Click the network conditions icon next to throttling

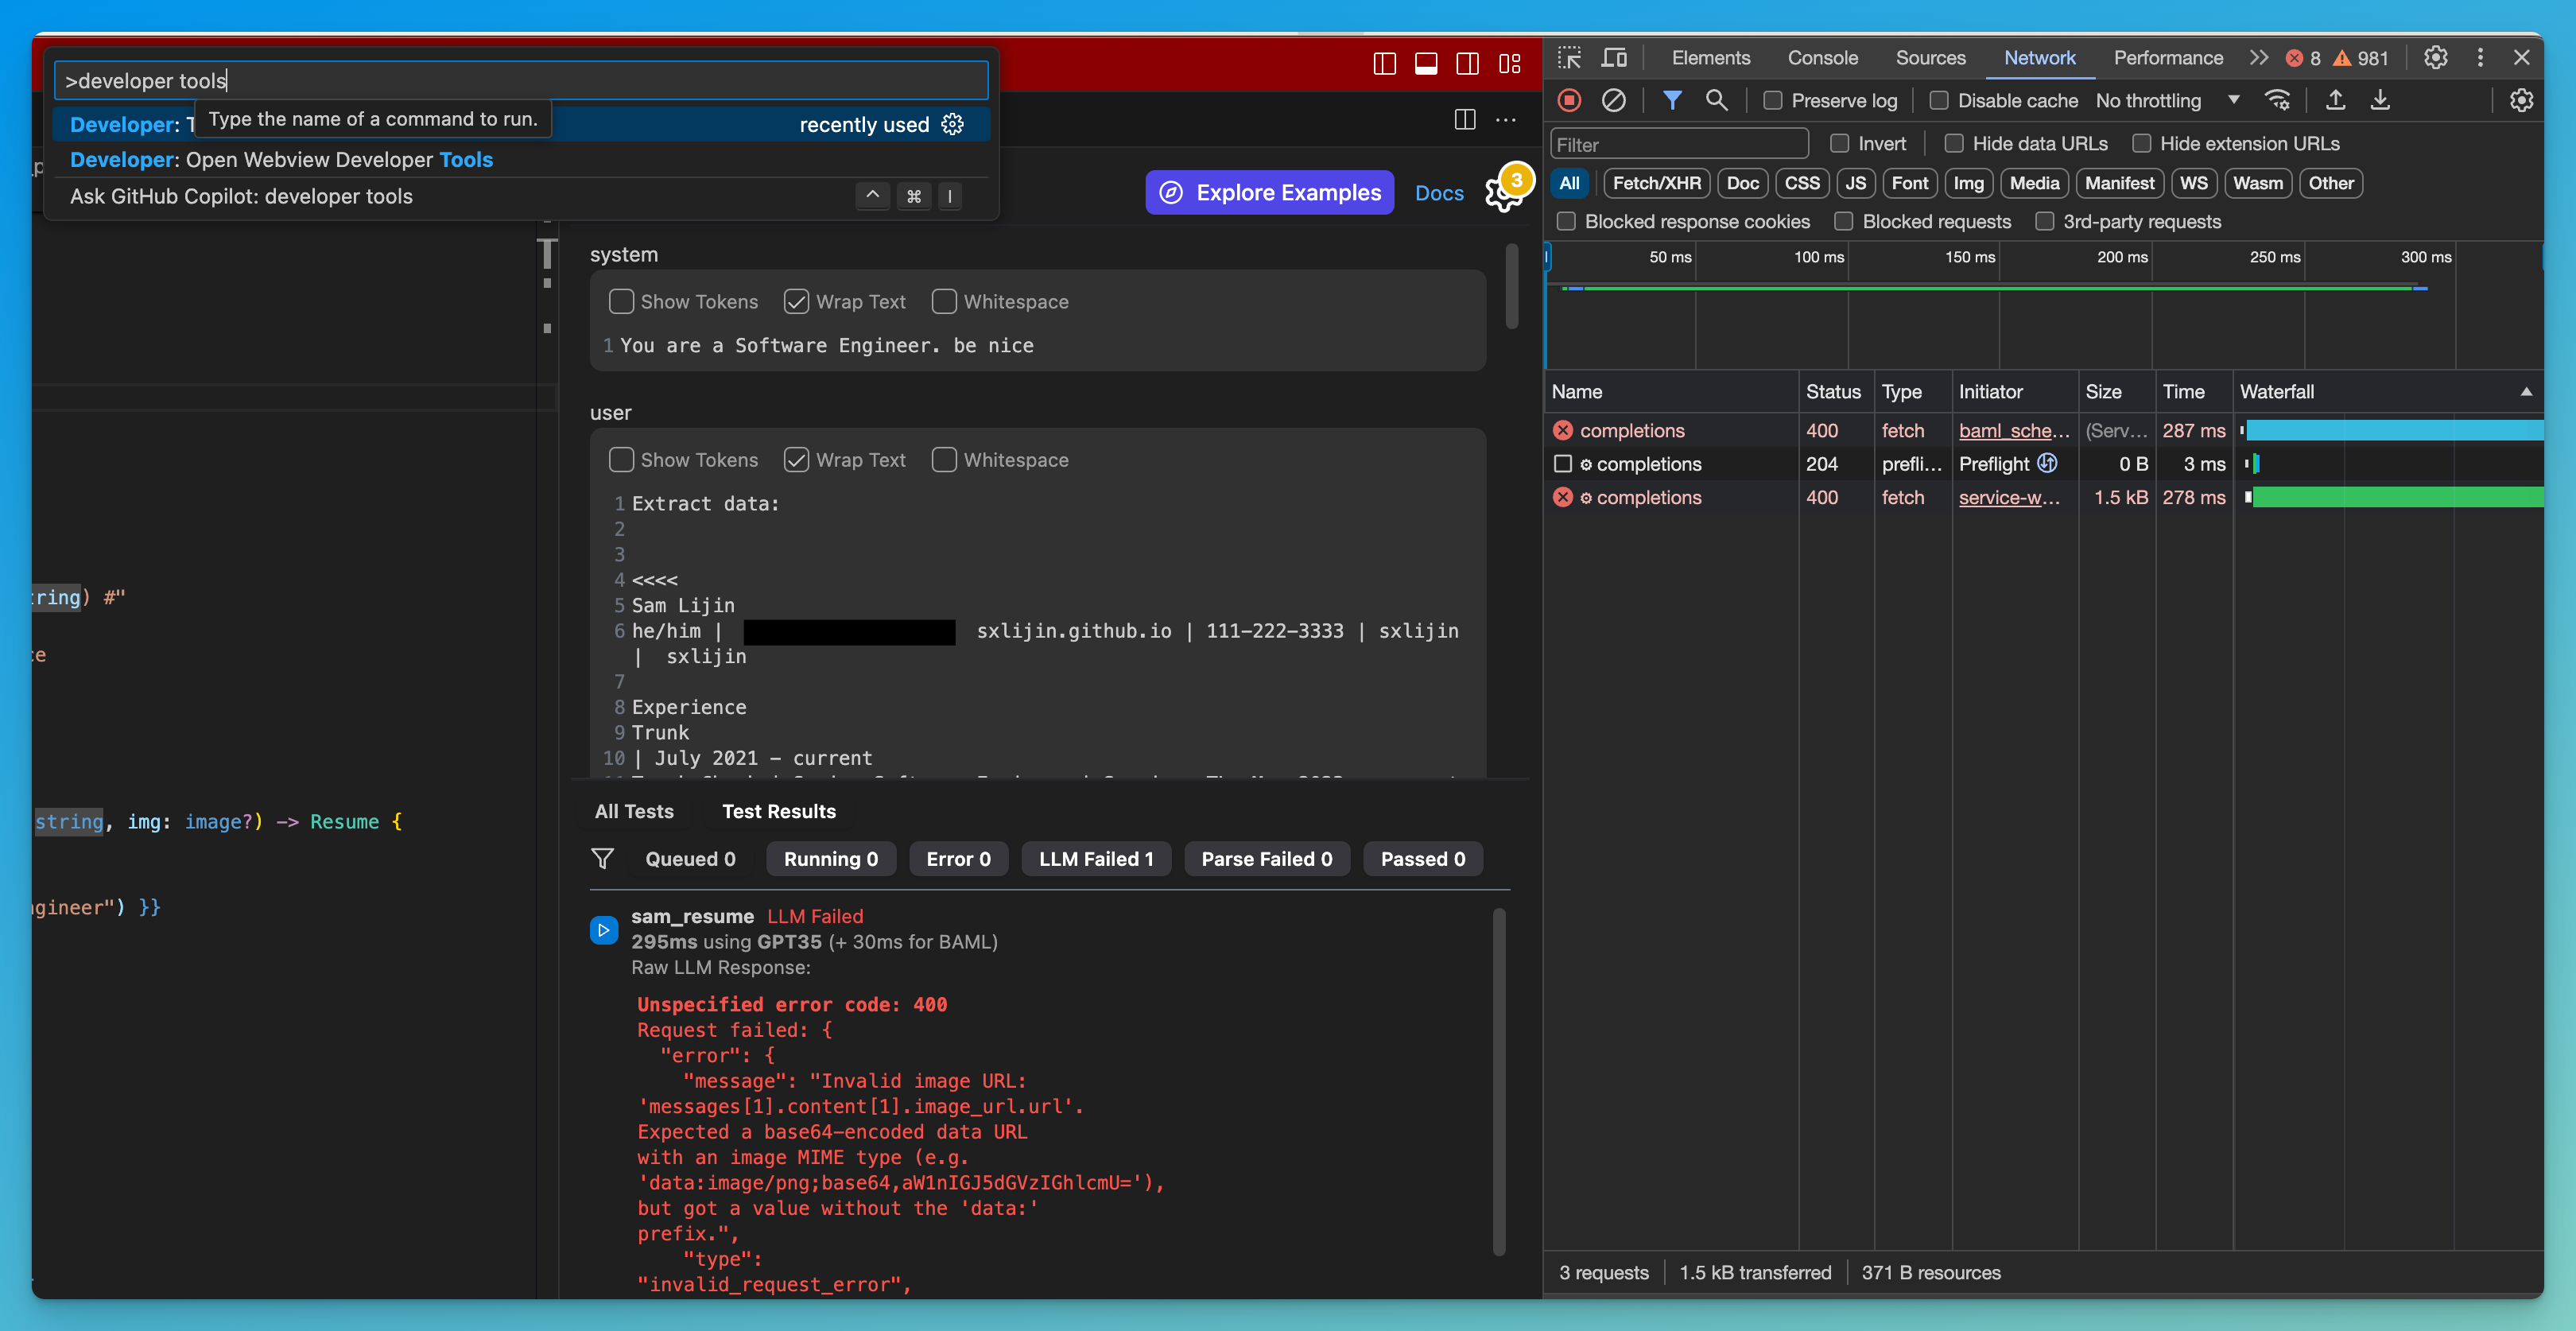coord(2278,100)
